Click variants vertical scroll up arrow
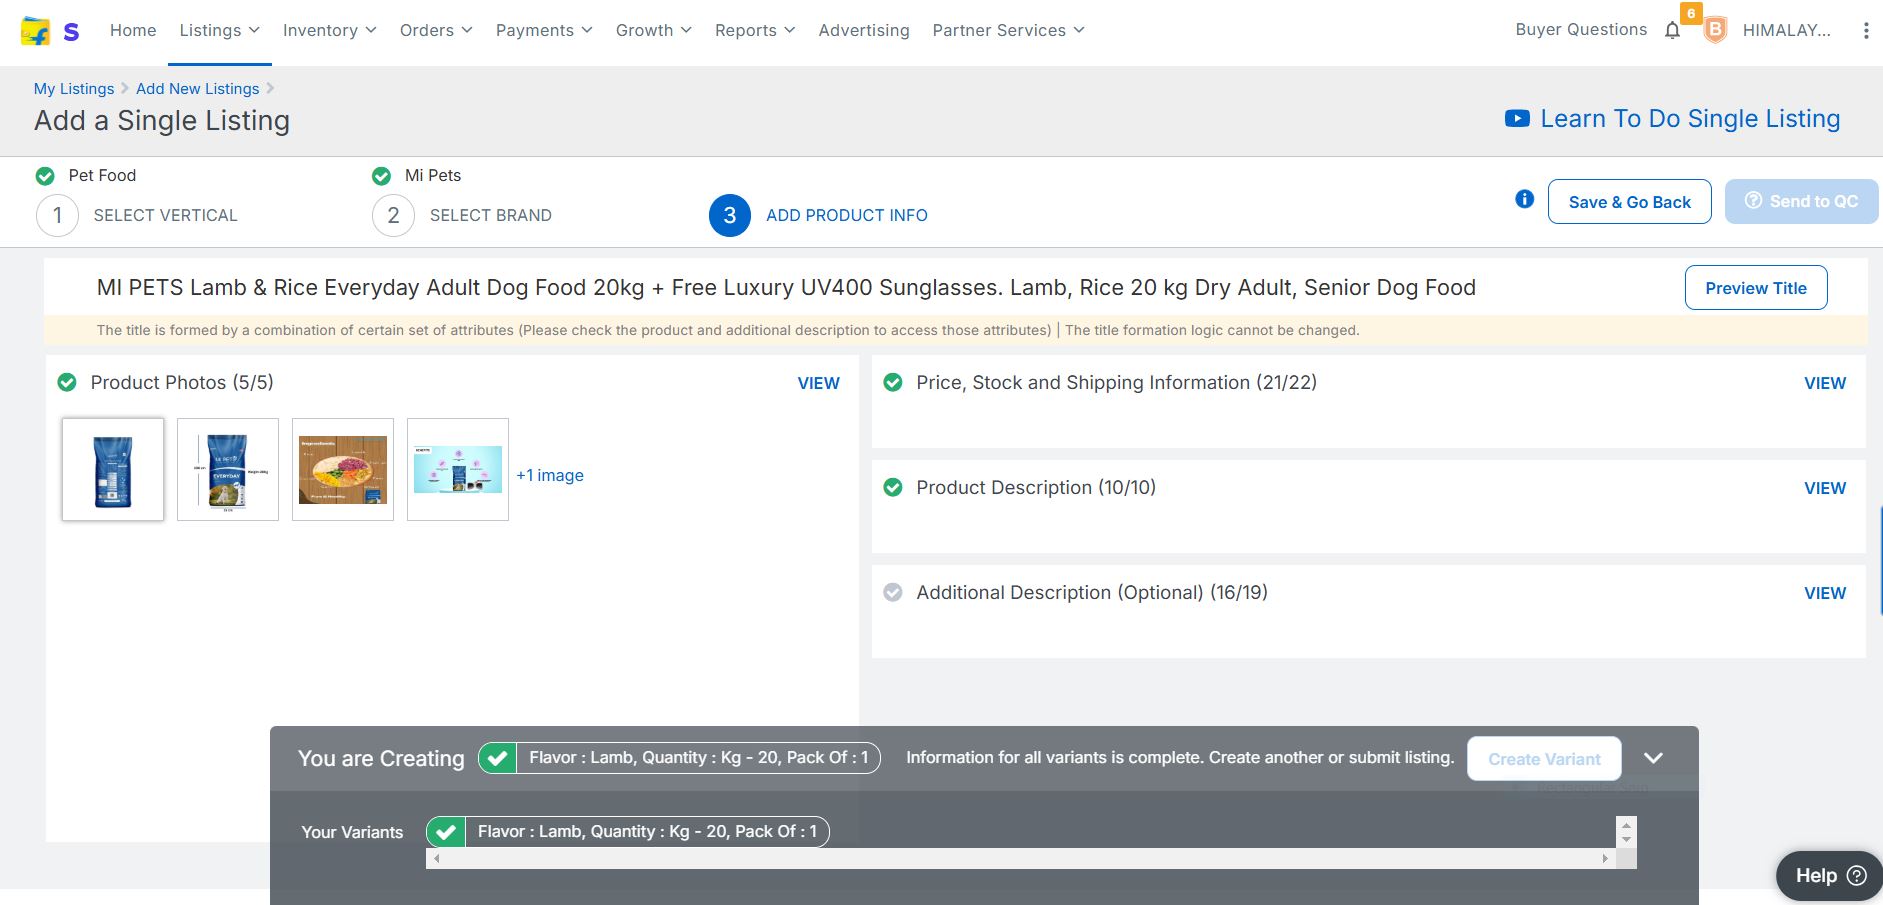Screen dimensions: 1883x905 coord(1626,826)
